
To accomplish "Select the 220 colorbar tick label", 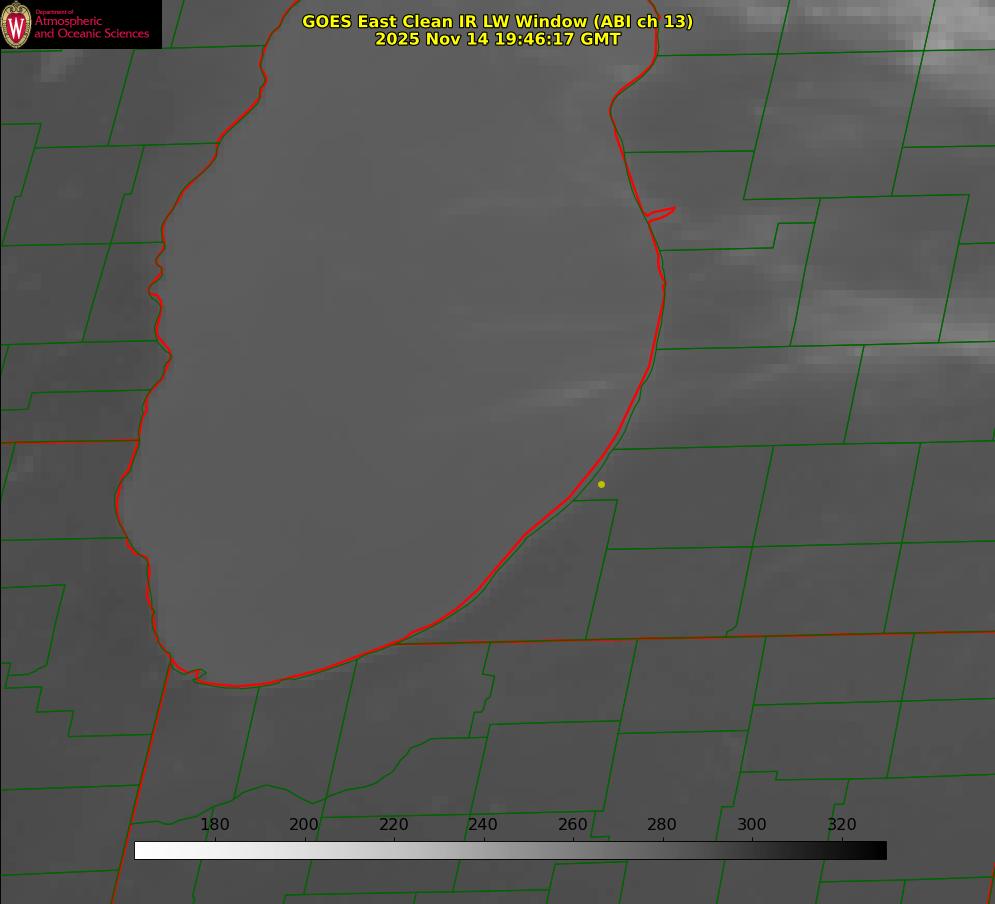I will (394, 825).
